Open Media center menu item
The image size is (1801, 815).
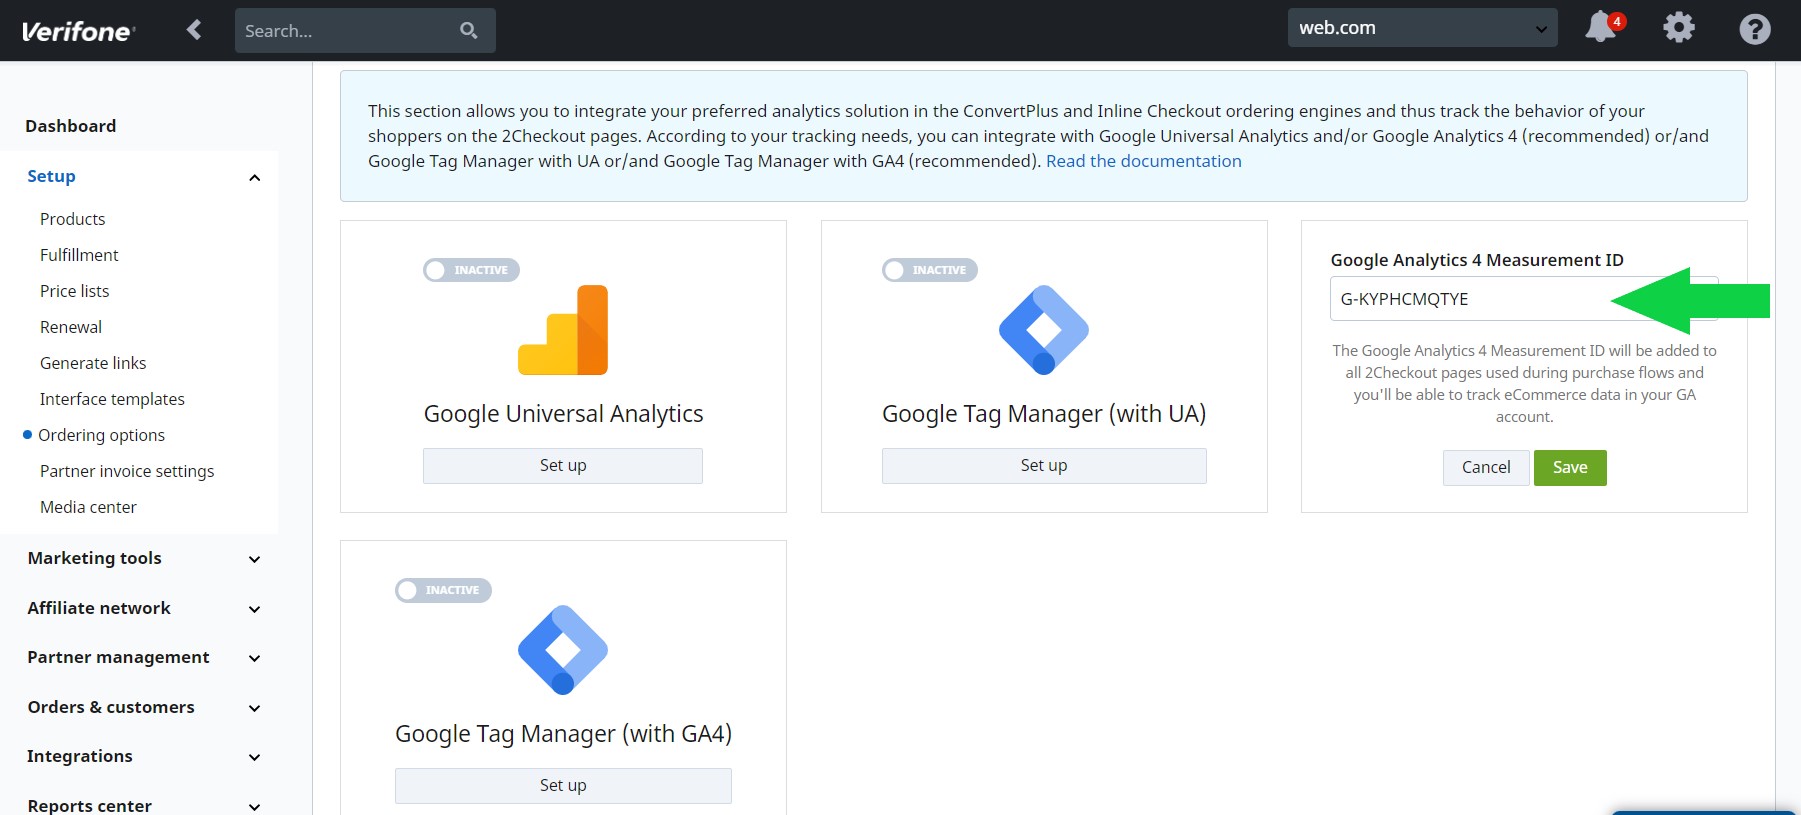tap(88, 507)
